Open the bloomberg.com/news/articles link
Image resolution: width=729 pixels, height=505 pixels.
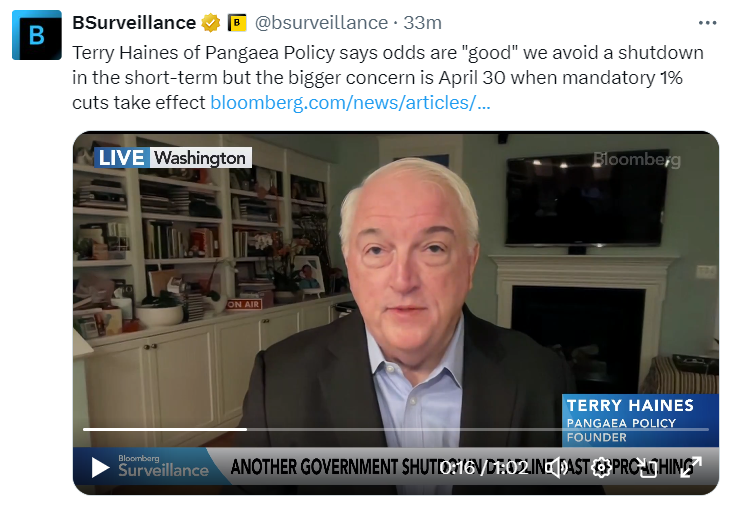click(350, 102)
